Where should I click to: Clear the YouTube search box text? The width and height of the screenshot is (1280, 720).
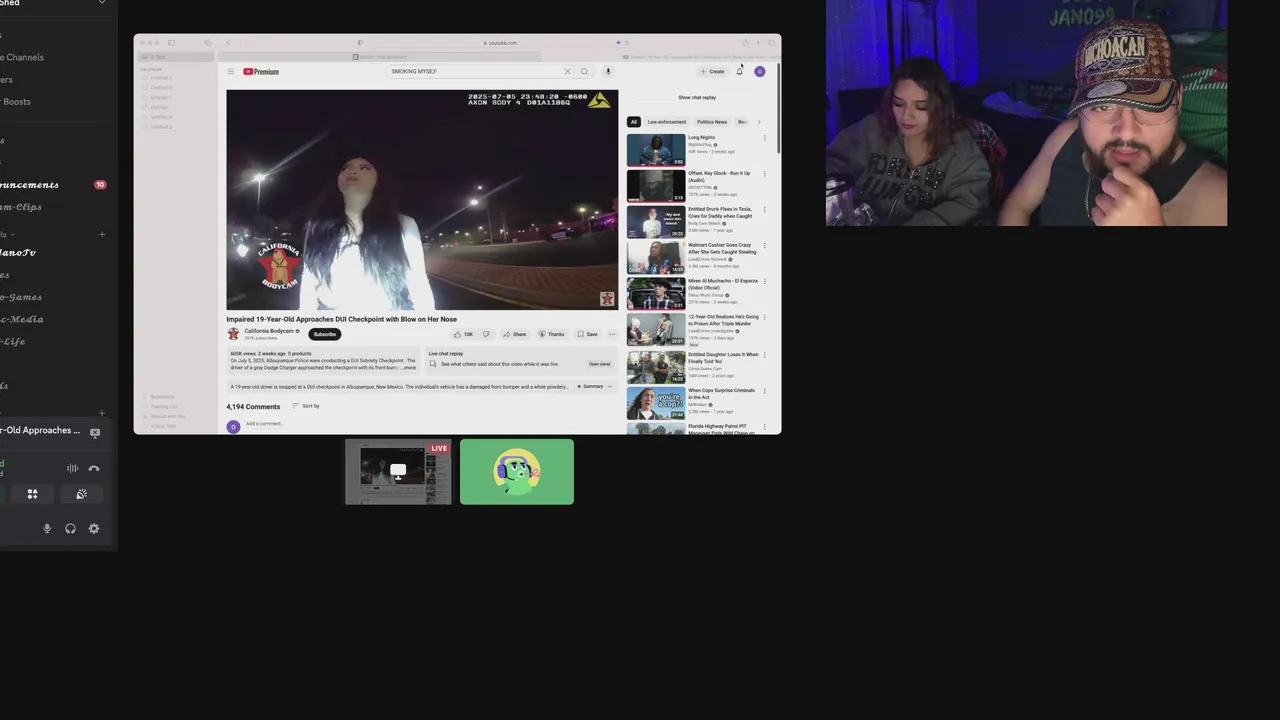(x=567, y=72)
